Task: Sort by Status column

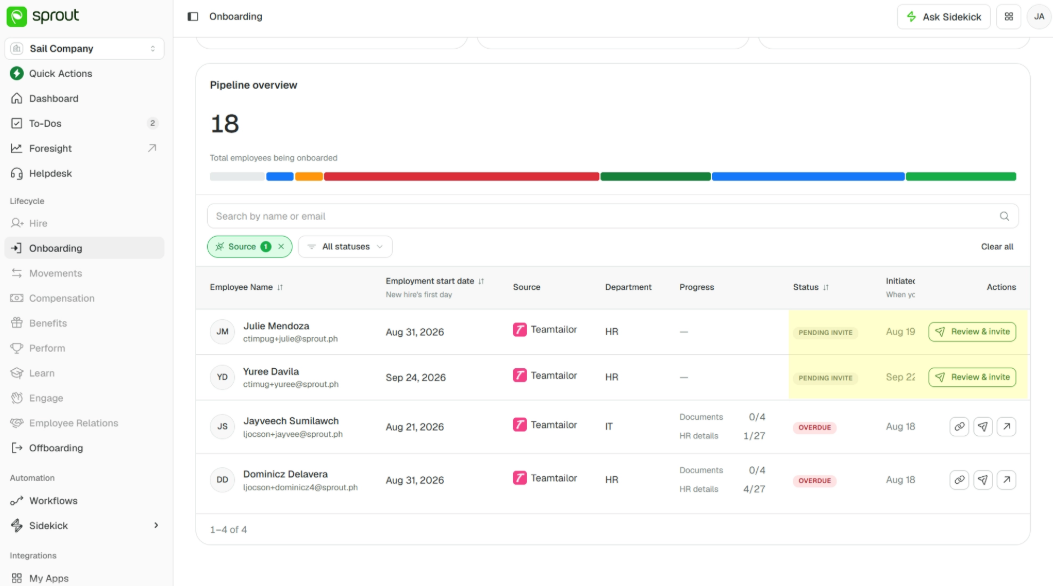Action: click(825, 287)
